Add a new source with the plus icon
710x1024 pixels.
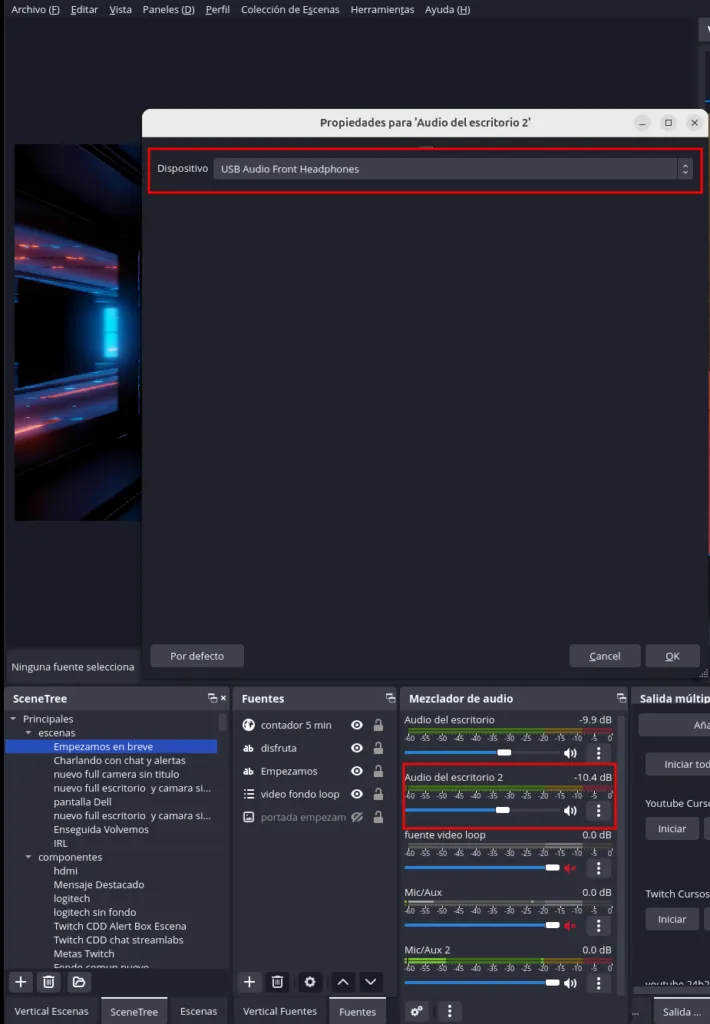pos(250,982)
